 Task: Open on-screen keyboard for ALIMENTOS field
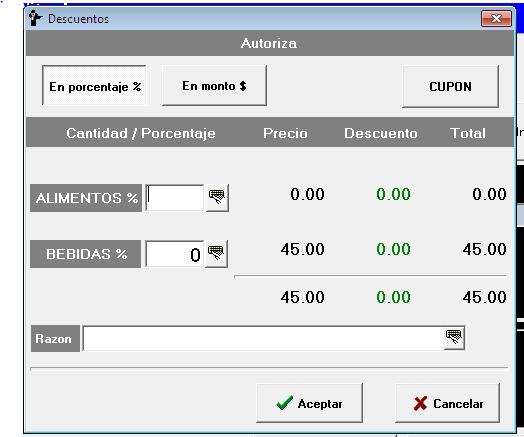[217, 197]
